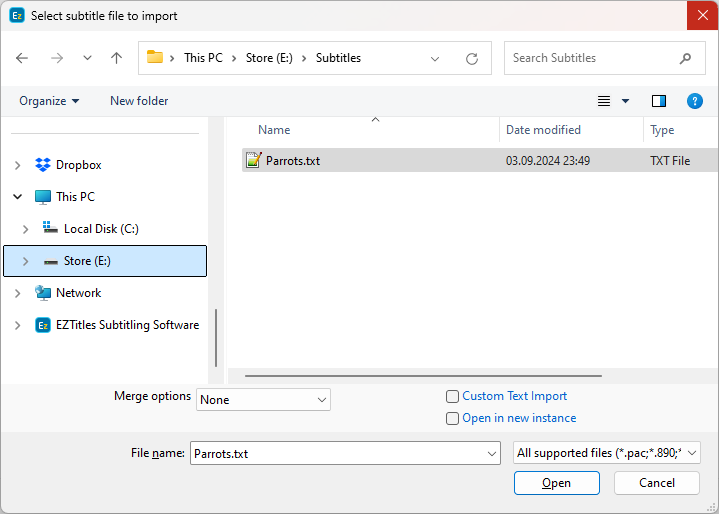
Task: Open the Organize menu
Action: pyautogui.click(x=49, y=101)
